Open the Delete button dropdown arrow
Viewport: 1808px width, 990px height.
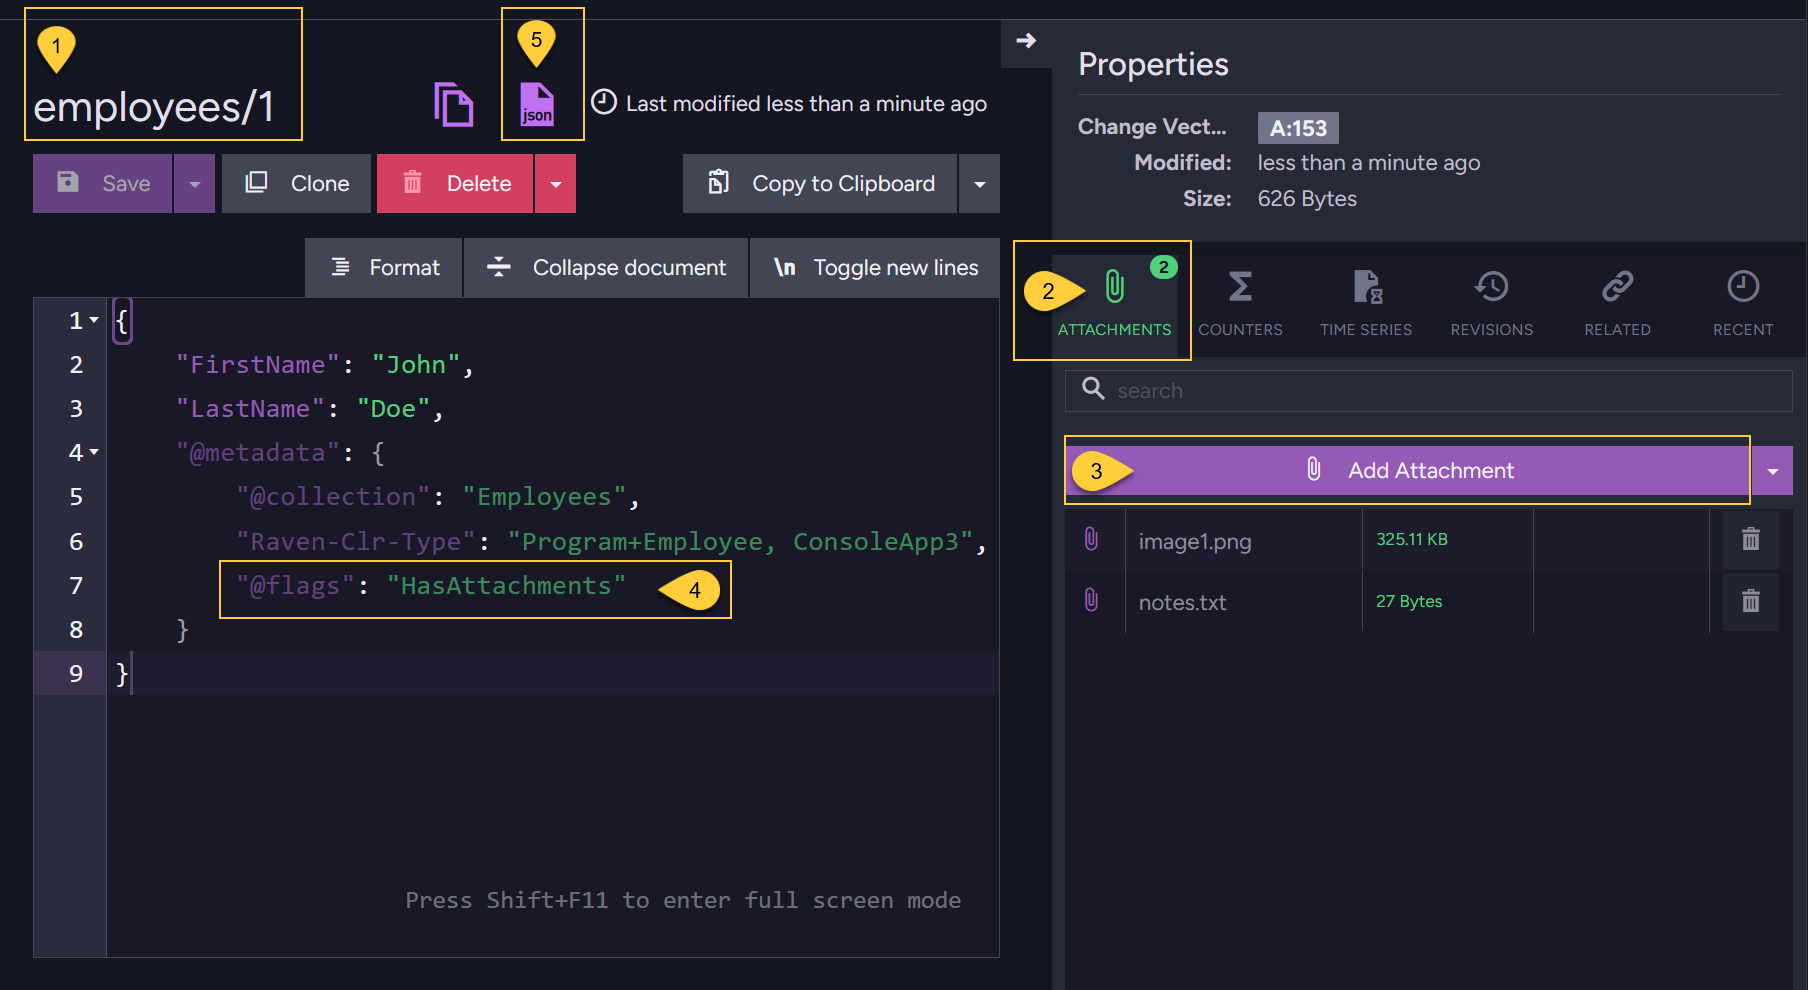556,184
